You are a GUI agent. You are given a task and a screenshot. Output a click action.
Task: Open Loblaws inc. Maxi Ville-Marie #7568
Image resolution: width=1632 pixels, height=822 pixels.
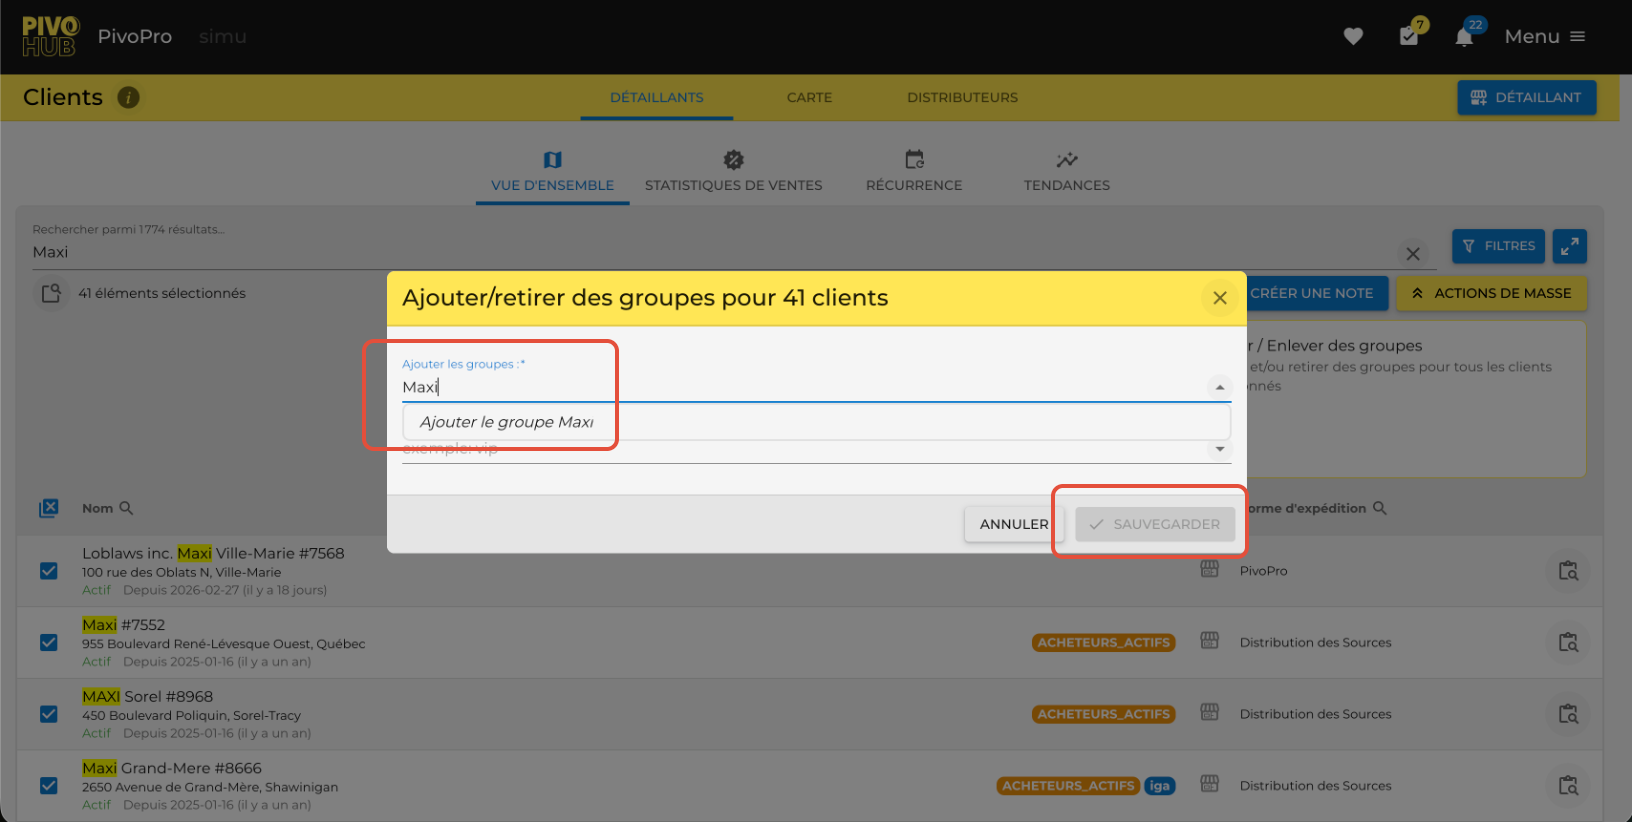(213, 553)
